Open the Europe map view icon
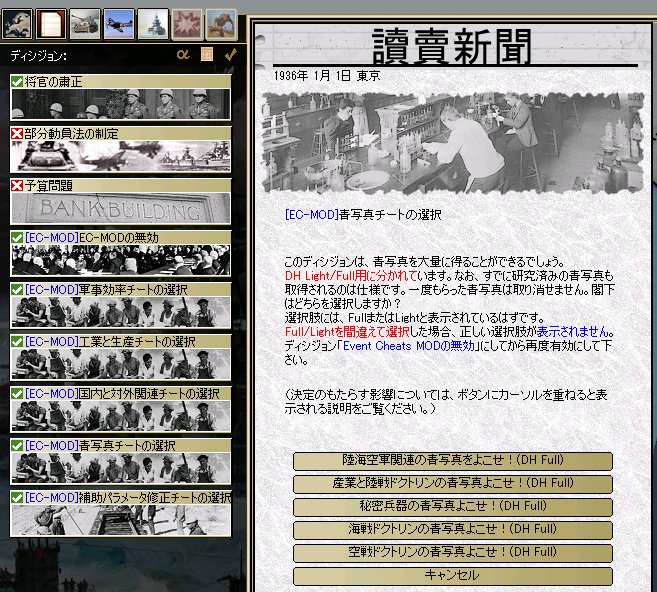Image resolution: width=657 pixels, height=592 pixels. click(x=21, y=22)
